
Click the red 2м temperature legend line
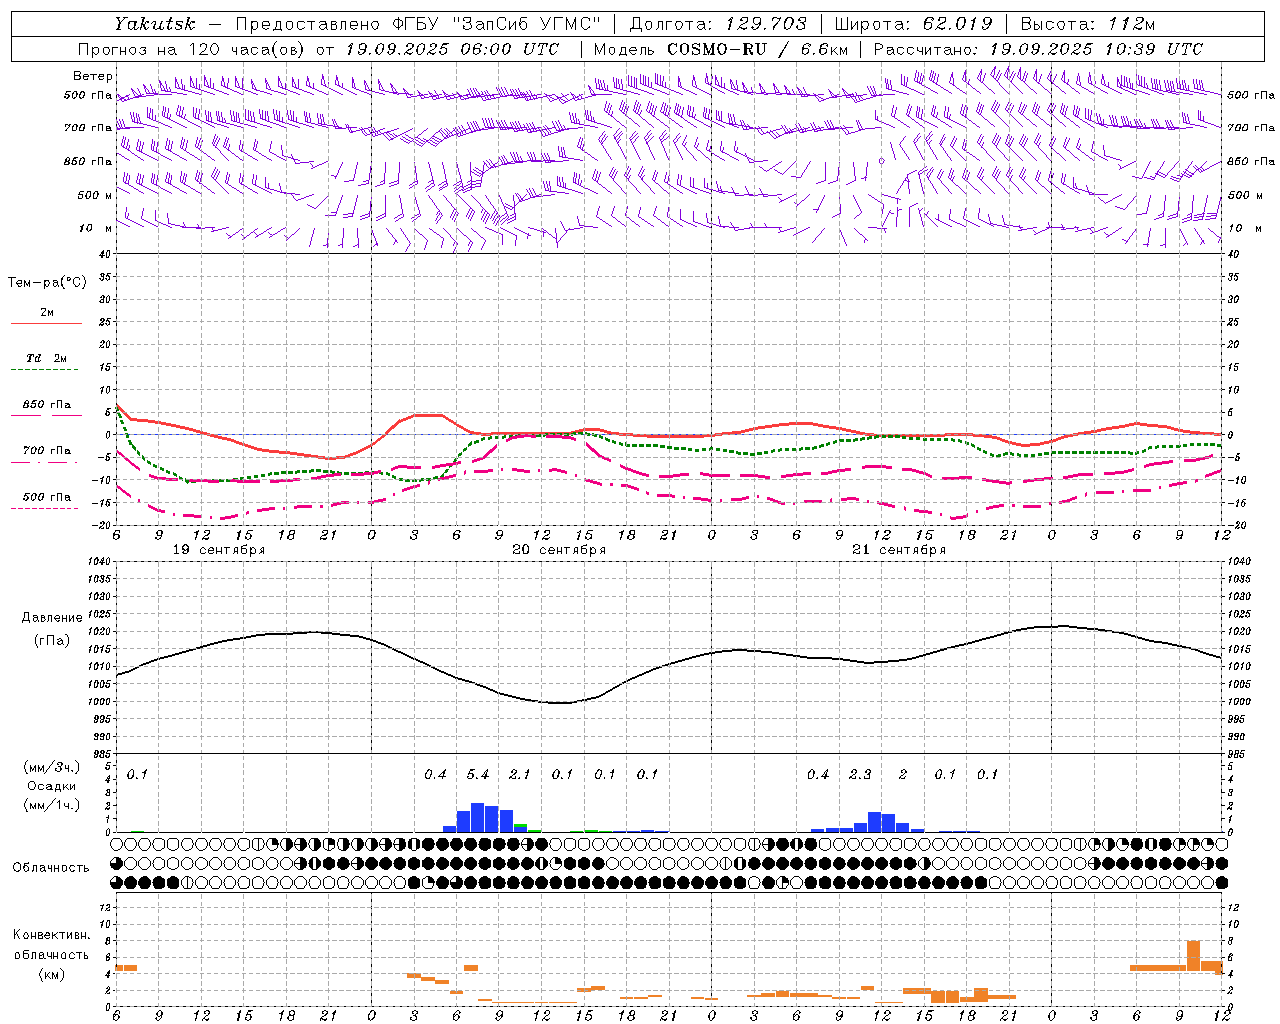[x=46, y=323]
